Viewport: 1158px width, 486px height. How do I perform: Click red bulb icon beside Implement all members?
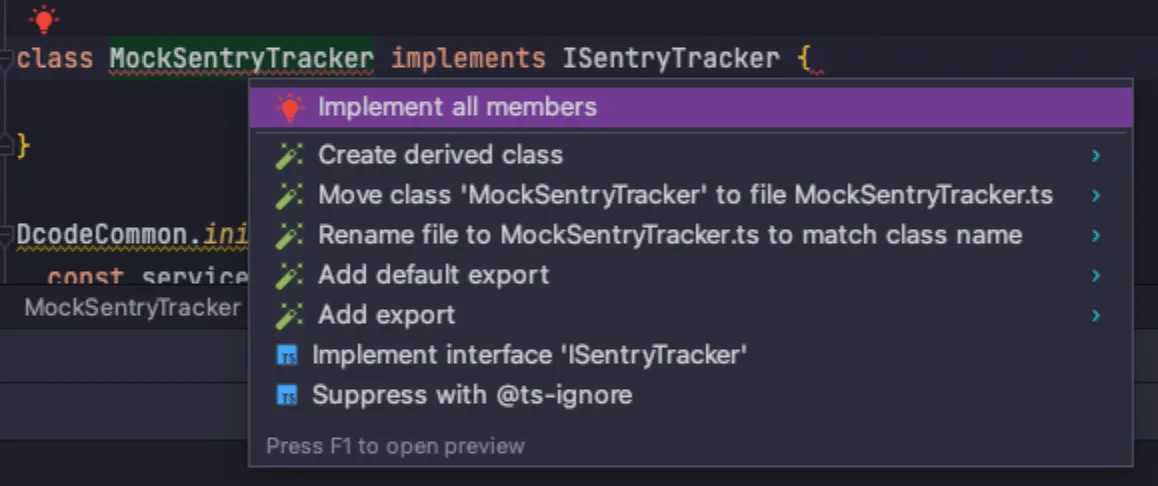pyautogui.click(x=289, y=108)
